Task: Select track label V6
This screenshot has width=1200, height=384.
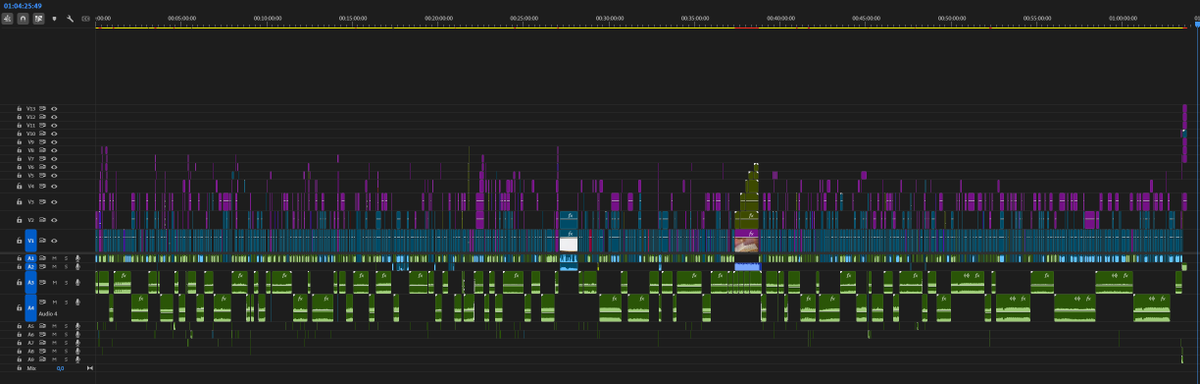Action: coord(31,167)
